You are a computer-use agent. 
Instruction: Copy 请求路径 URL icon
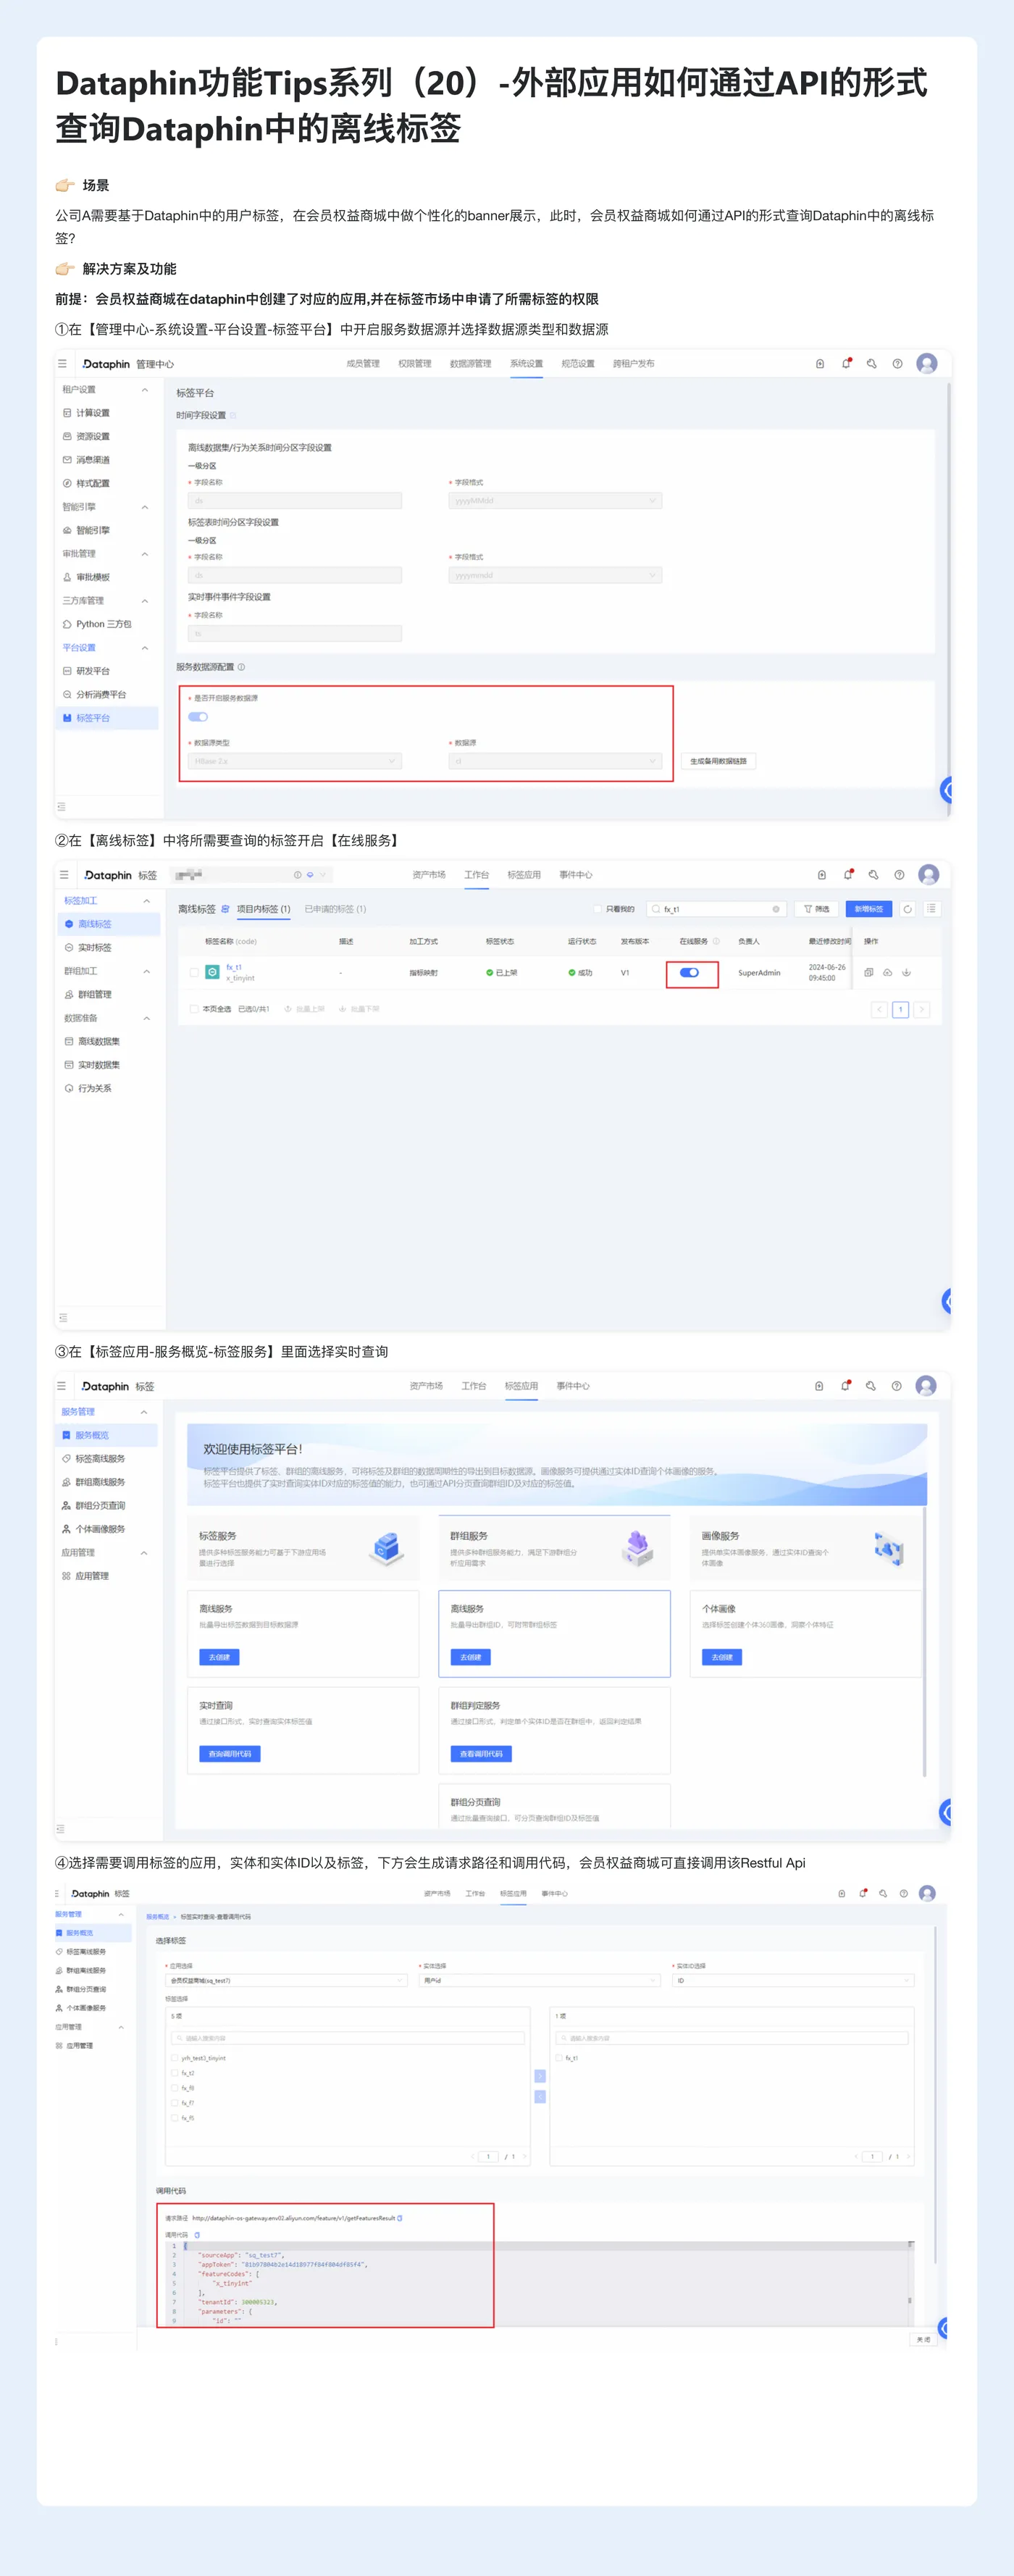coord(400,2218)
